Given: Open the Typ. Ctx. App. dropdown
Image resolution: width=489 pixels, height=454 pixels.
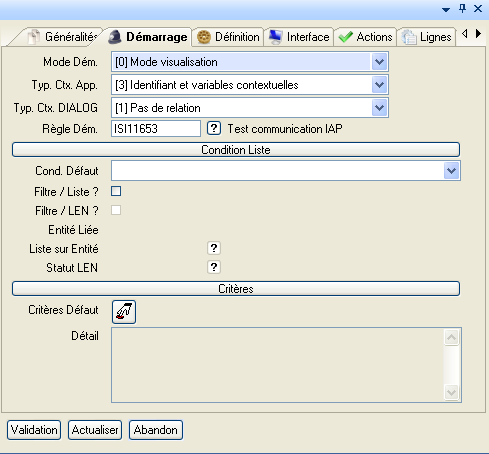Looking at the screenshot, I should click(x=379, y=85).
